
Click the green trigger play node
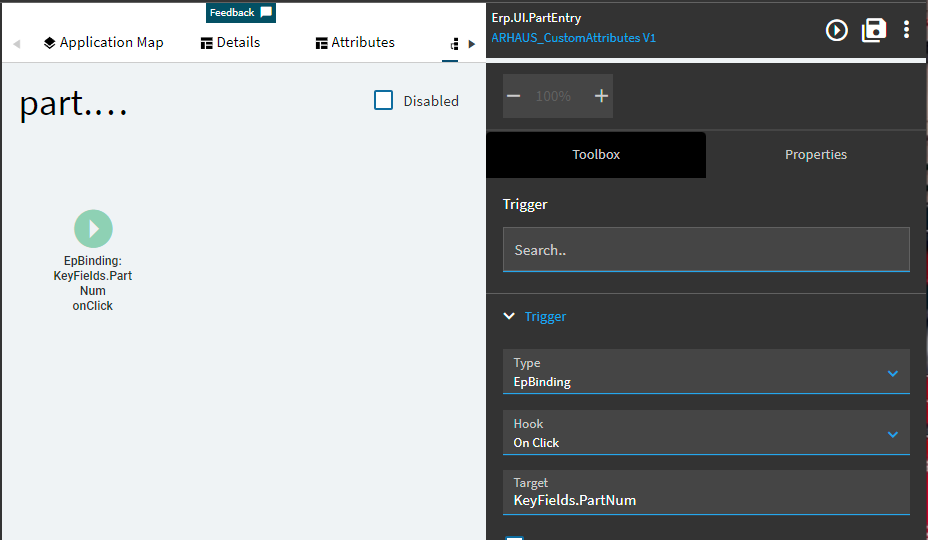click(x=93, y=229)
